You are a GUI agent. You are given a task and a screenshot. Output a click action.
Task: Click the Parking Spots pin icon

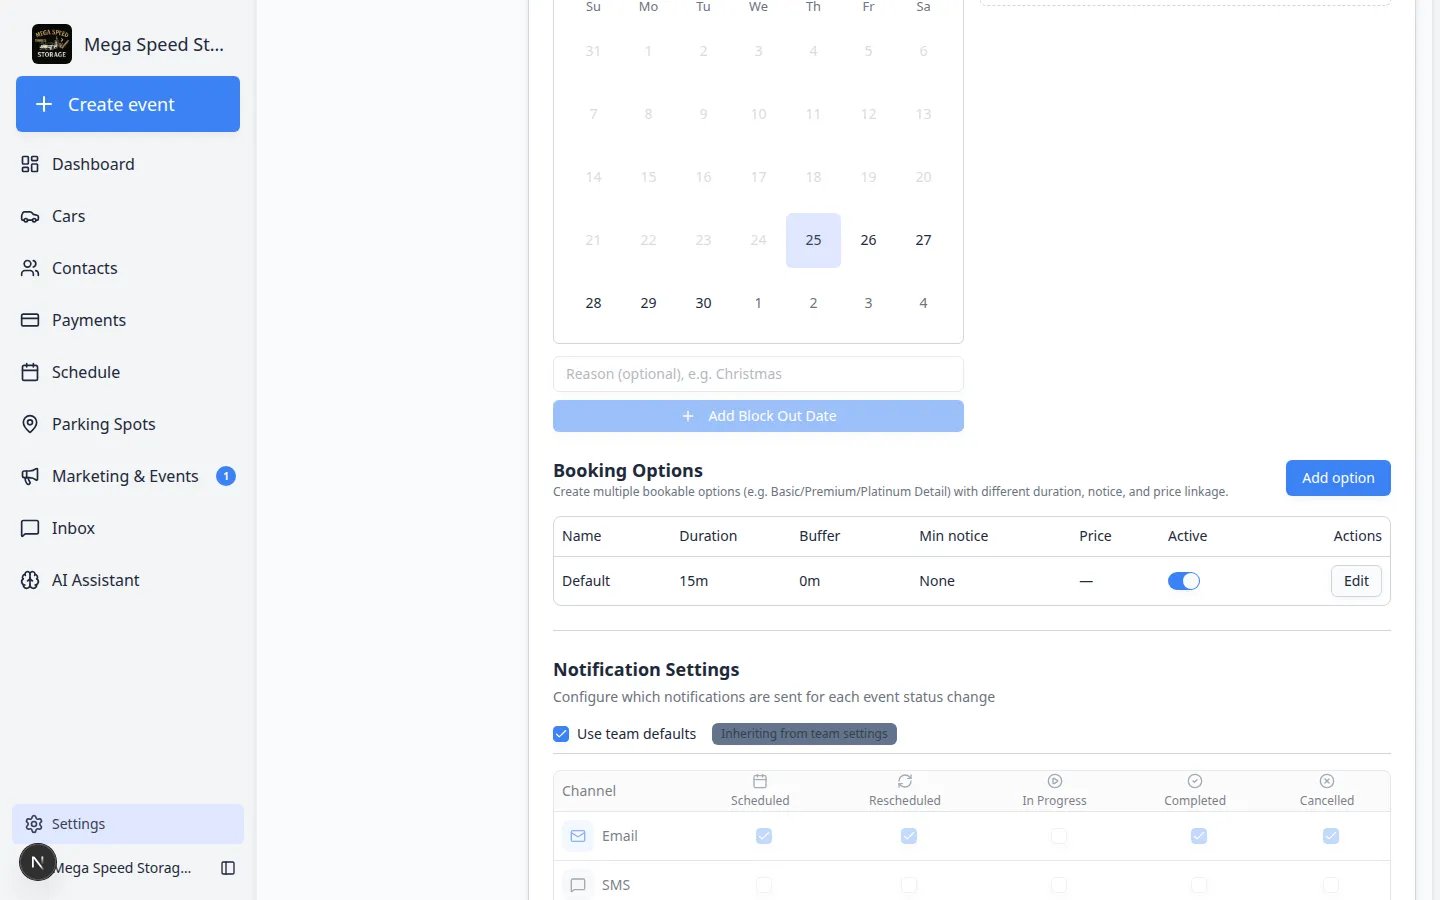click(x=30, y=424)
